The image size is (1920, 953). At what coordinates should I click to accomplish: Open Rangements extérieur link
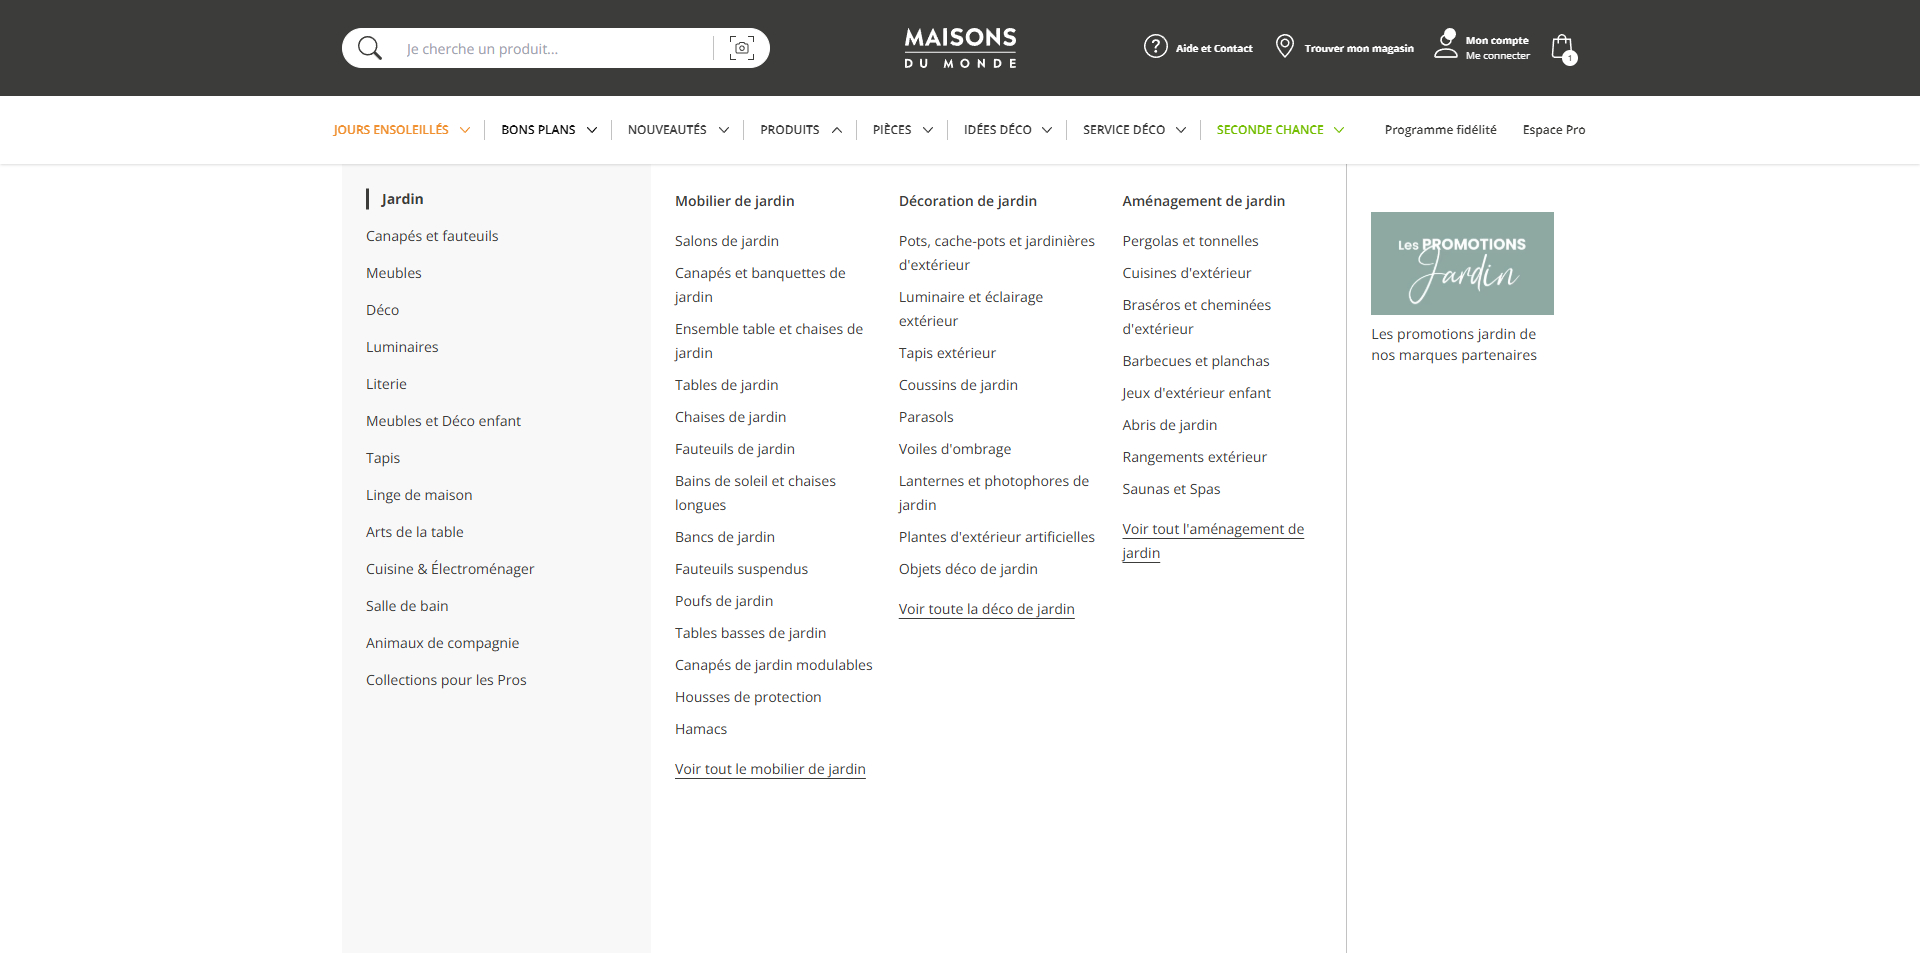point(1194,457)
